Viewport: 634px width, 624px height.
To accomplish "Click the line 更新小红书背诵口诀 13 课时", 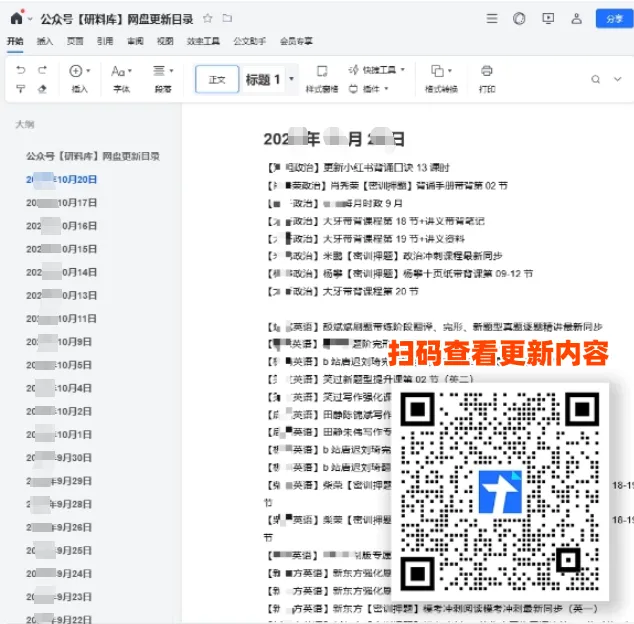I will click(x=386, y=168).
